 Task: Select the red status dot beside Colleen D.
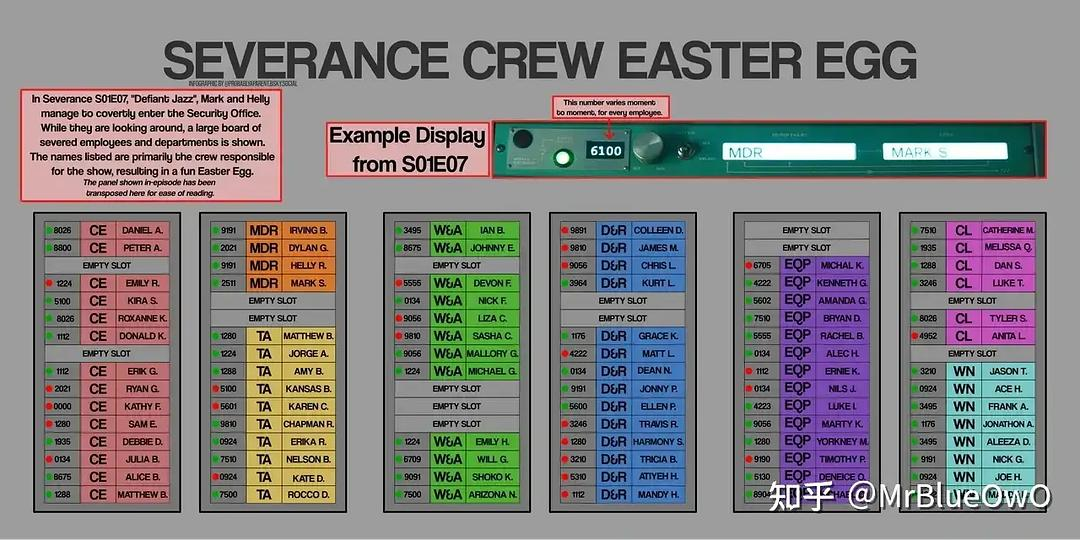point(562,230)
